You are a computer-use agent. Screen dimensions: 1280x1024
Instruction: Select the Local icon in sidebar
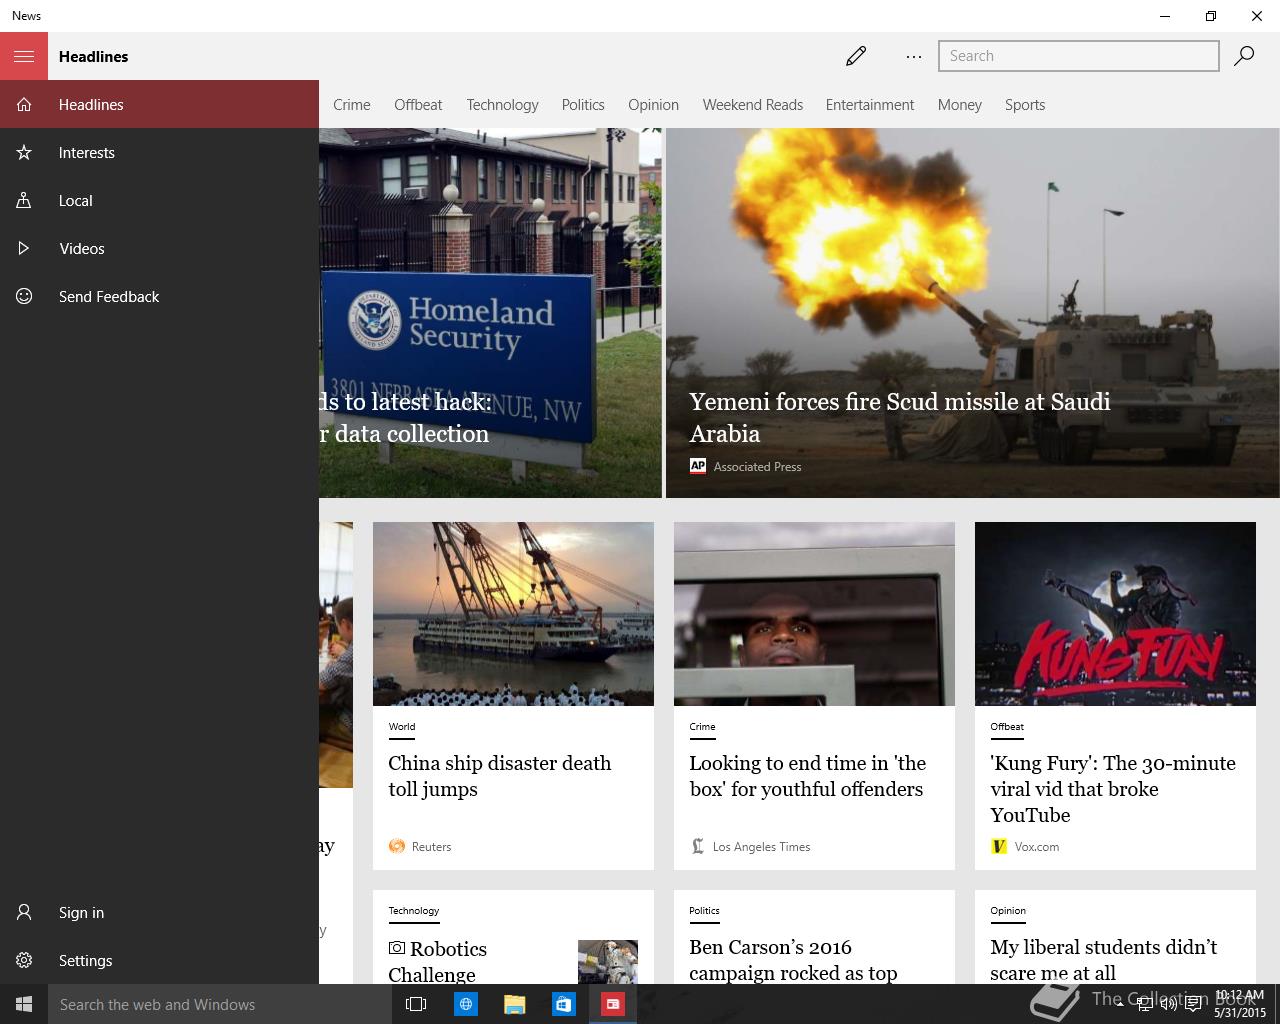tap(24, 201)
